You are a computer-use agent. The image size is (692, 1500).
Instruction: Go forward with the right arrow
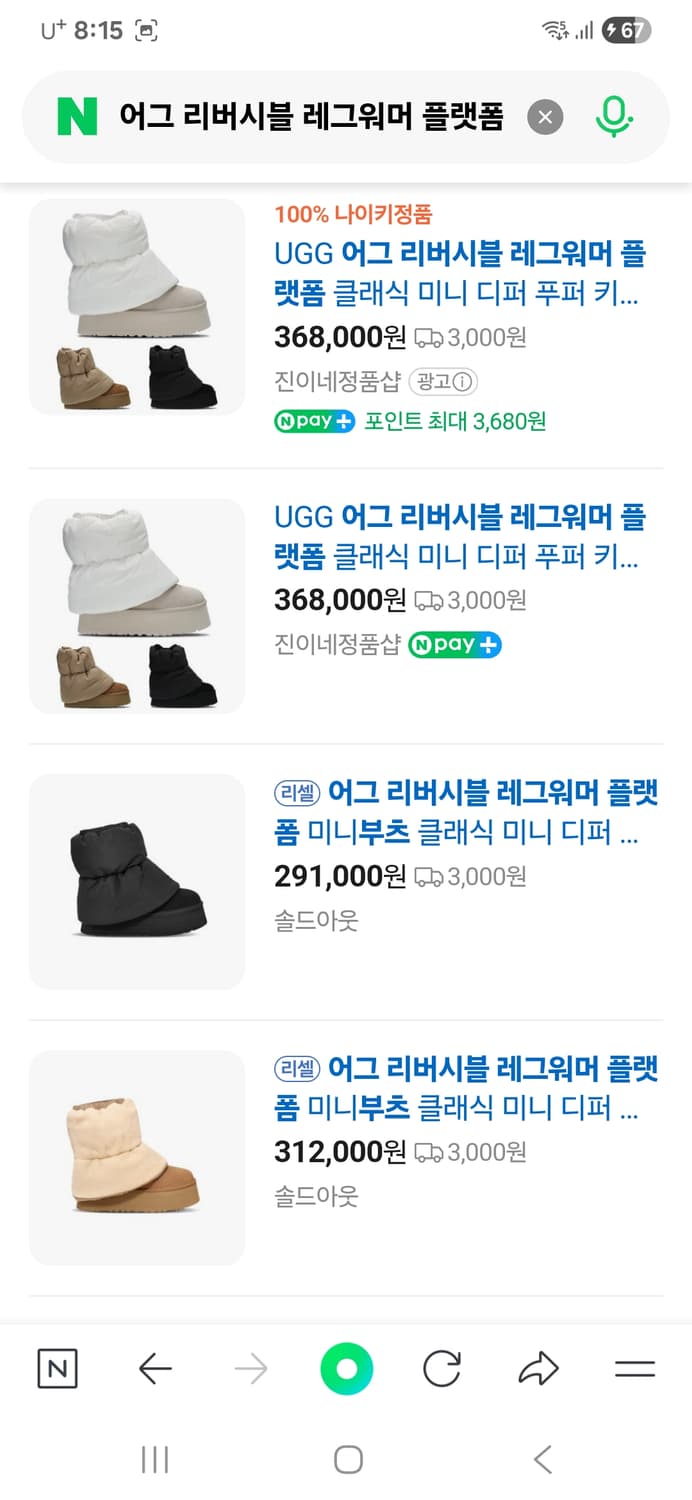point(250,1368)
